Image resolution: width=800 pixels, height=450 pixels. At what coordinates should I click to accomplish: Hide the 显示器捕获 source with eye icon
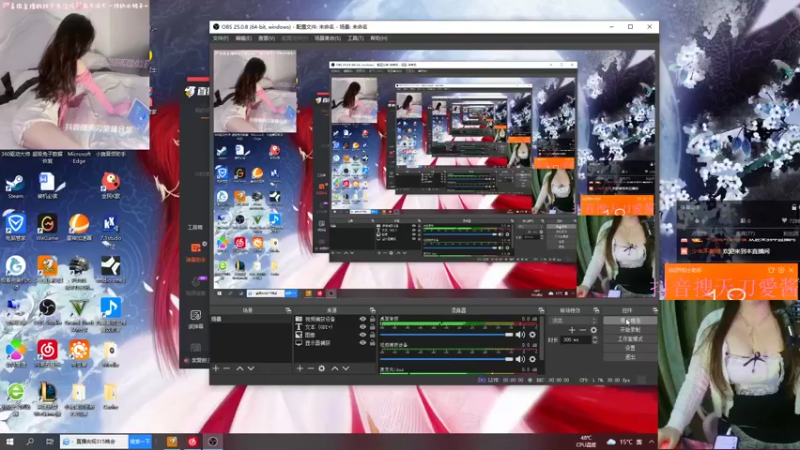tap(363, 343)
